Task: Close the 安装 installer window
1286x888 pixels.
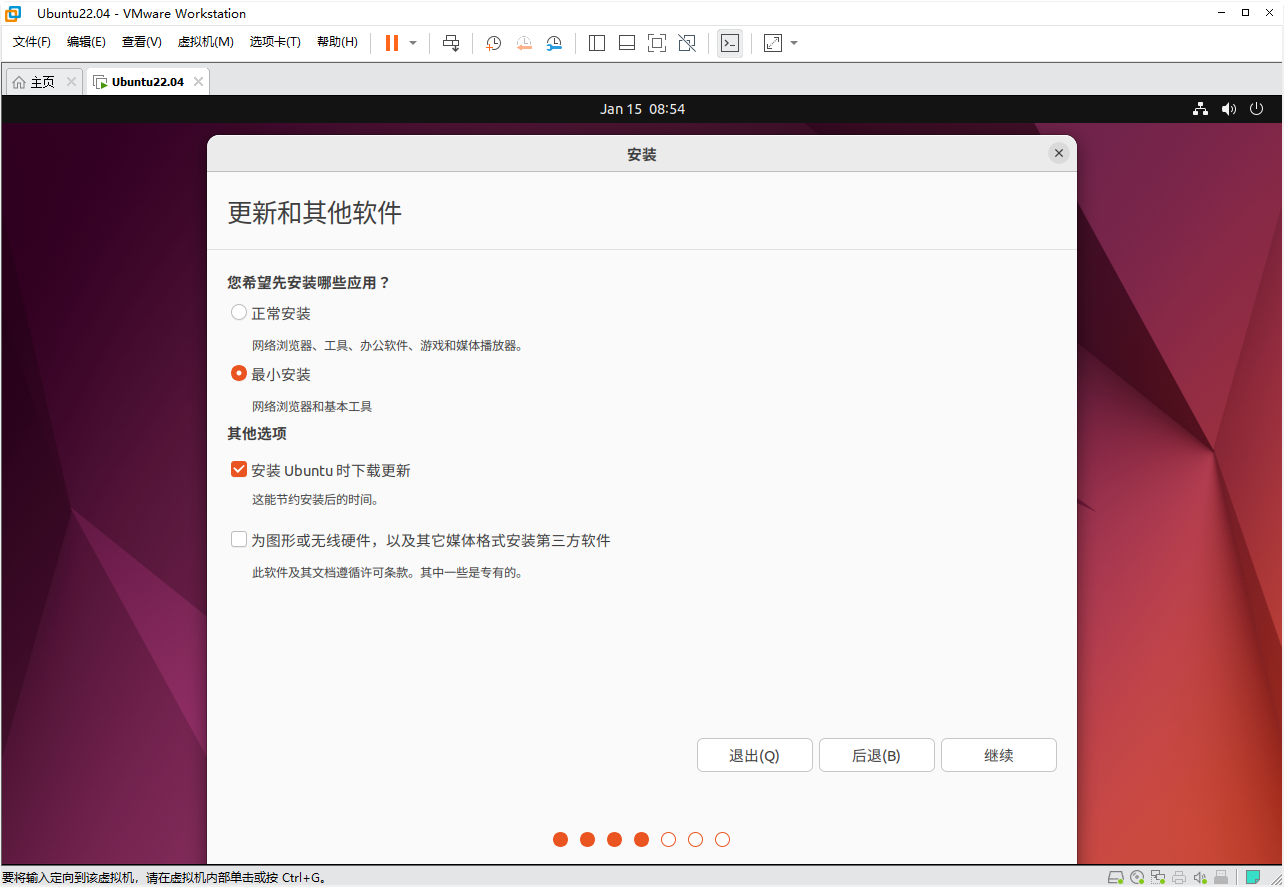Action: click(x=1059, y=153)
